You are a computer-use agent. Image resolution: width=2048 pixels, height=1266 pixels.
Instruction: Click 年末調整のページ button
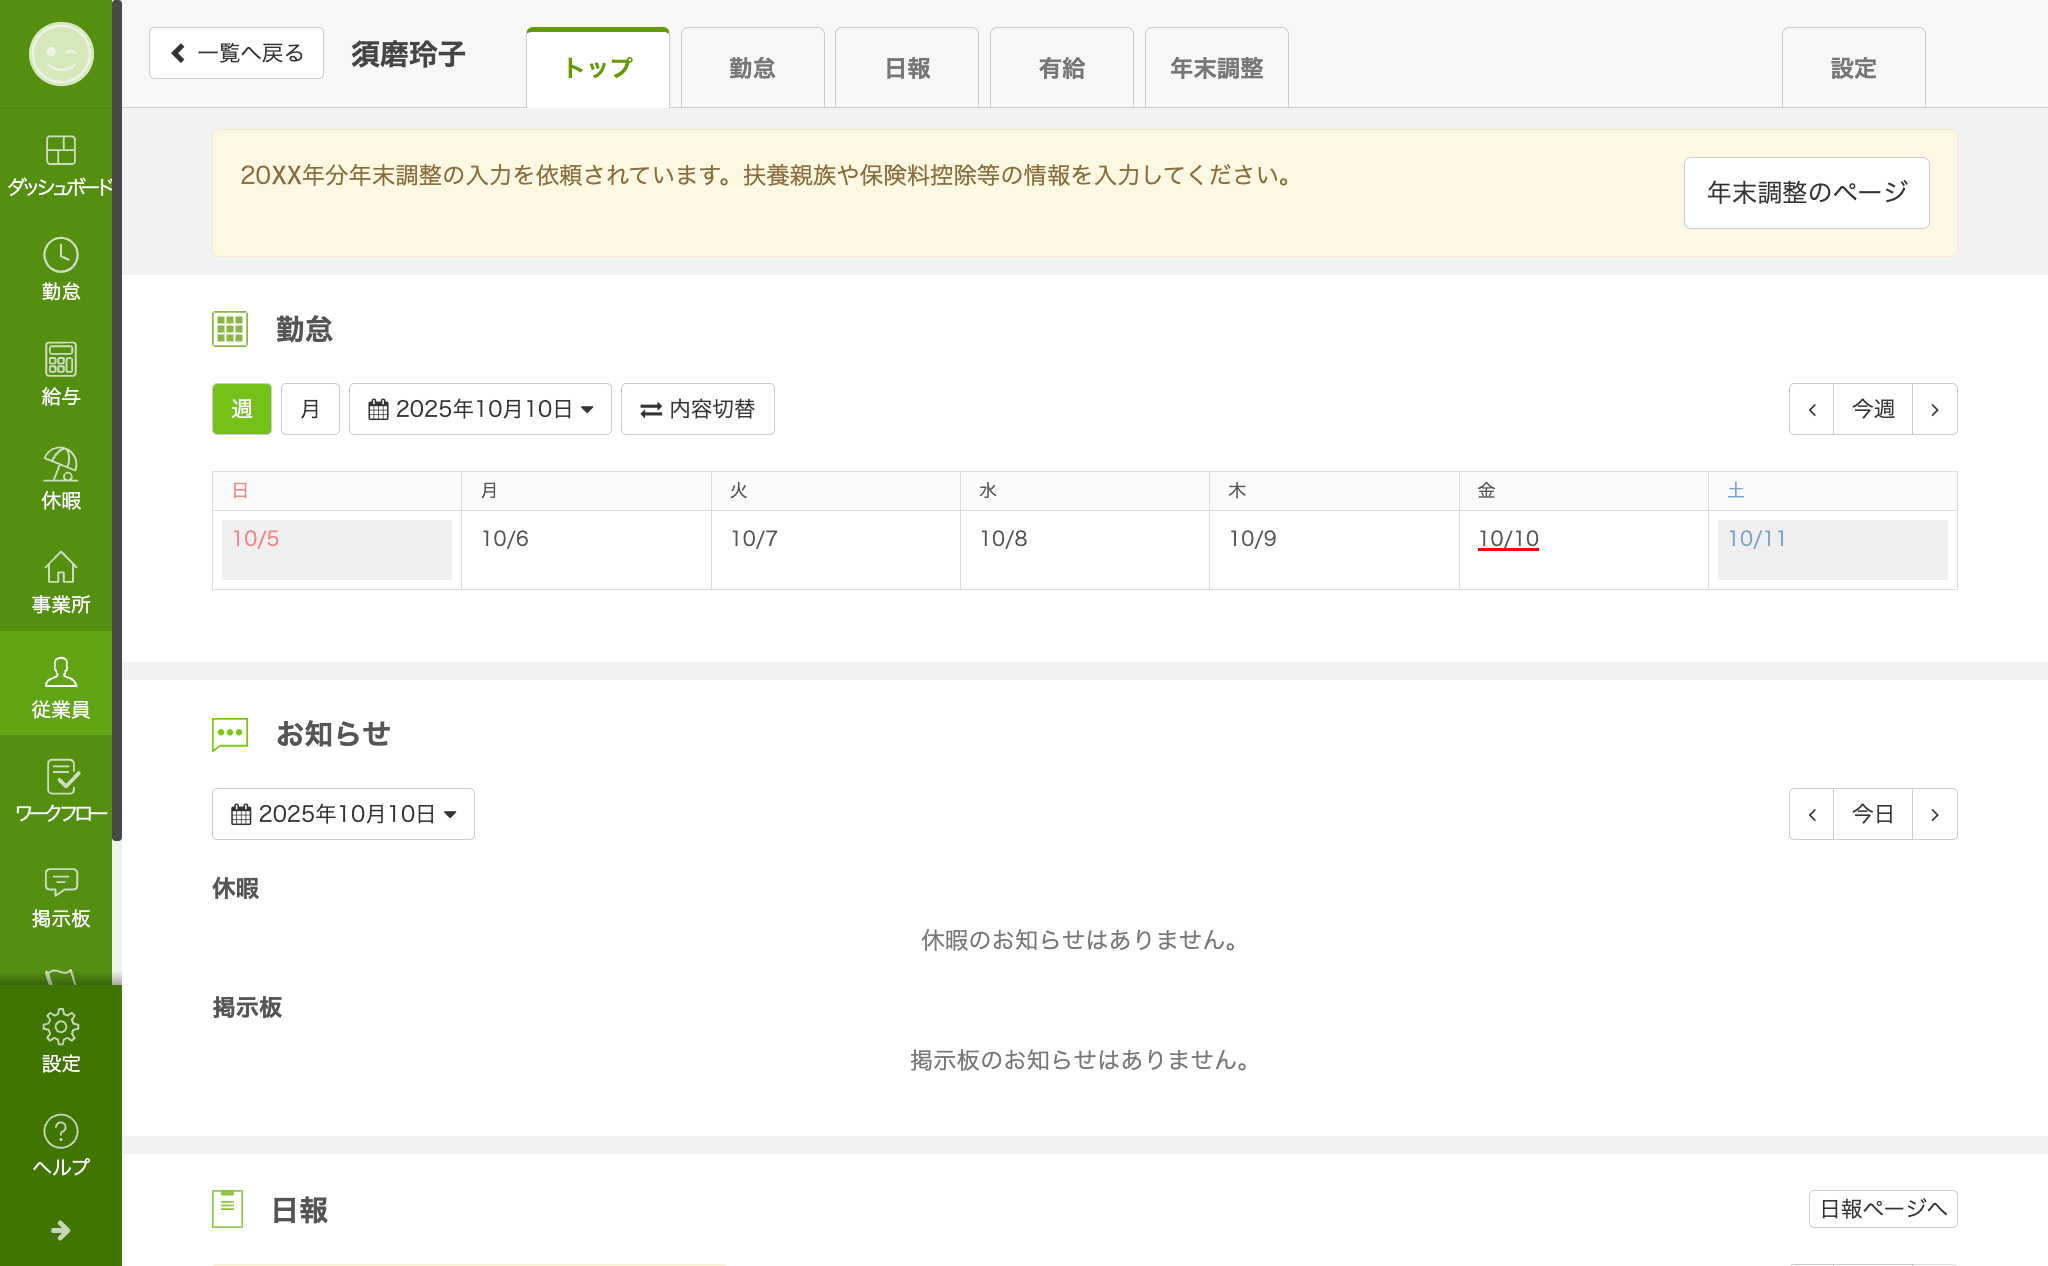click(x=1806, y=192)
